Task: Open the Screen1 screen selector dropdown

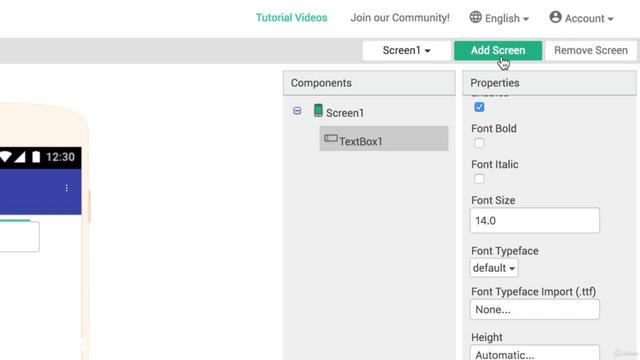Action: tap(407, 51)
